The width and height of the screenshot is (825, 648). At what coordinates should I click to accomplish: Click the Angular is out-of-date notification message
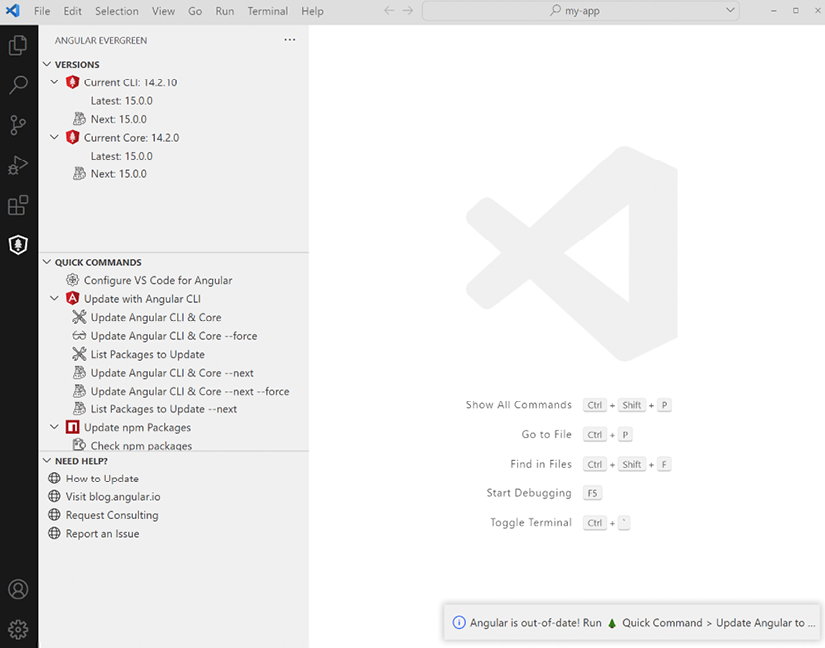click(642, 623)
